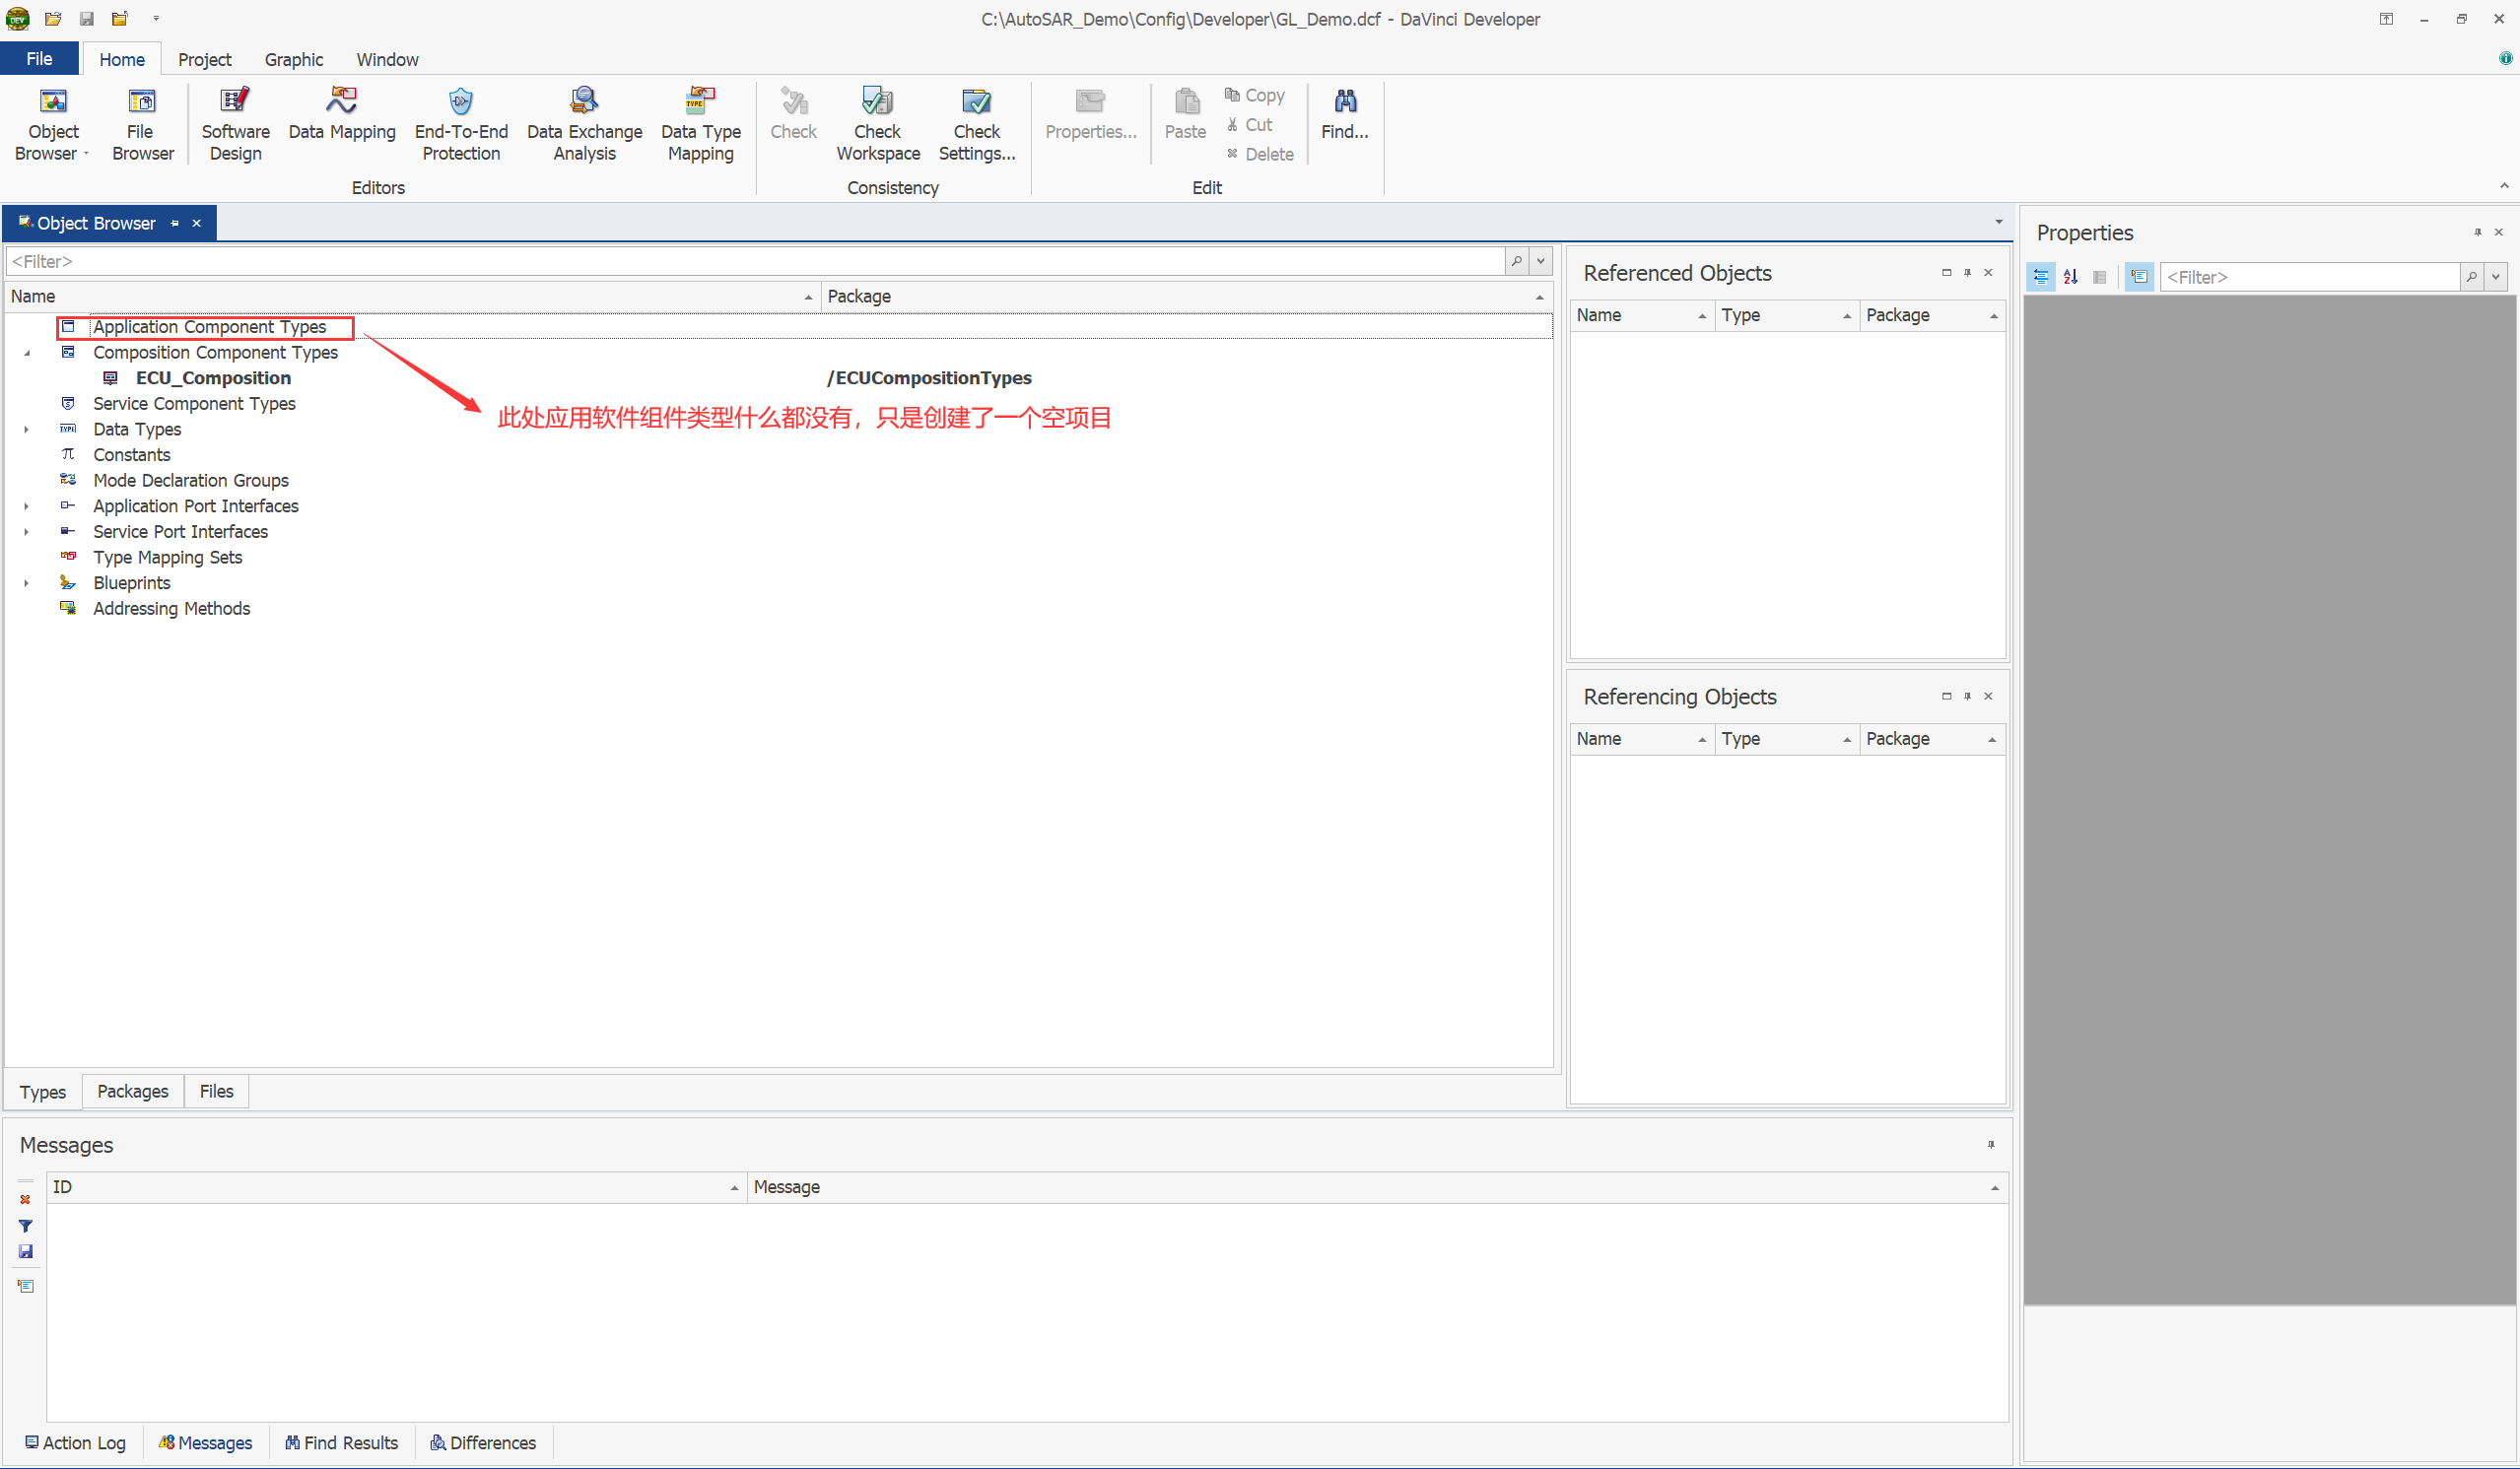This screenshot has width=2520, height=1469.
Task: Launch Data Exchange Analysis
Action: 584,124
